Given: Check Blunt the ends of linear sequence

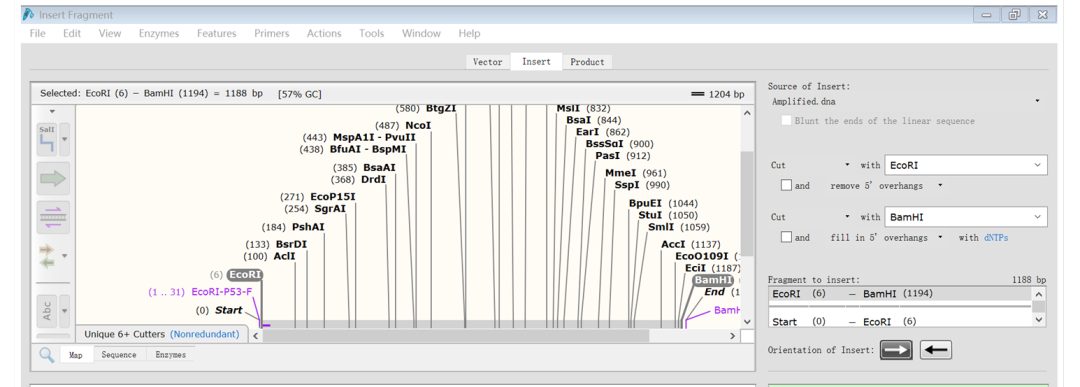Looking at the screenshot, I should (786, 121).
